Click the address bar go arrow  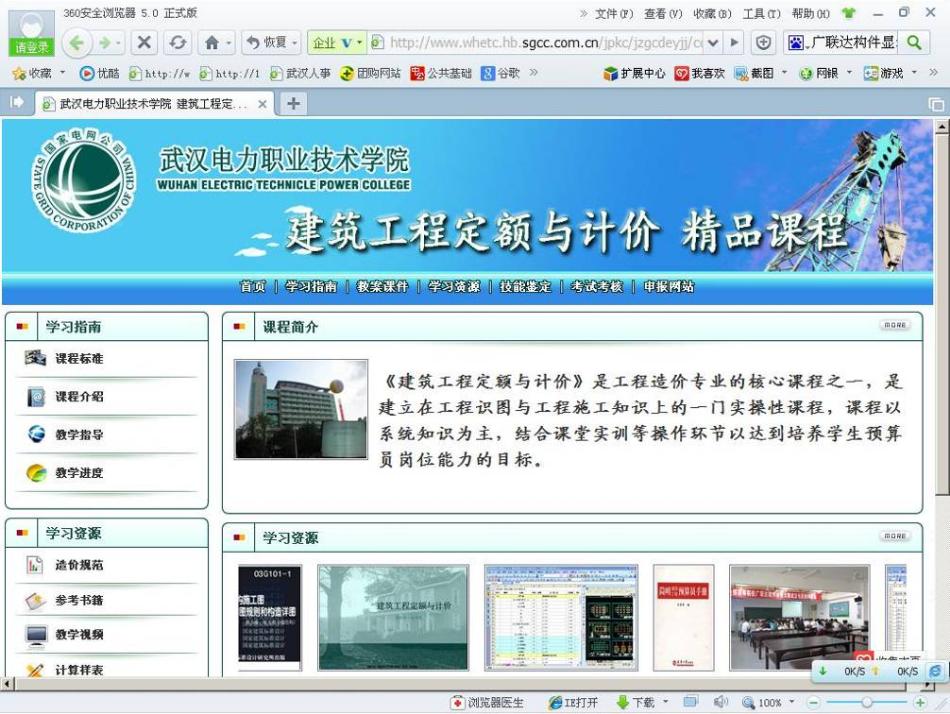(734, 42)
